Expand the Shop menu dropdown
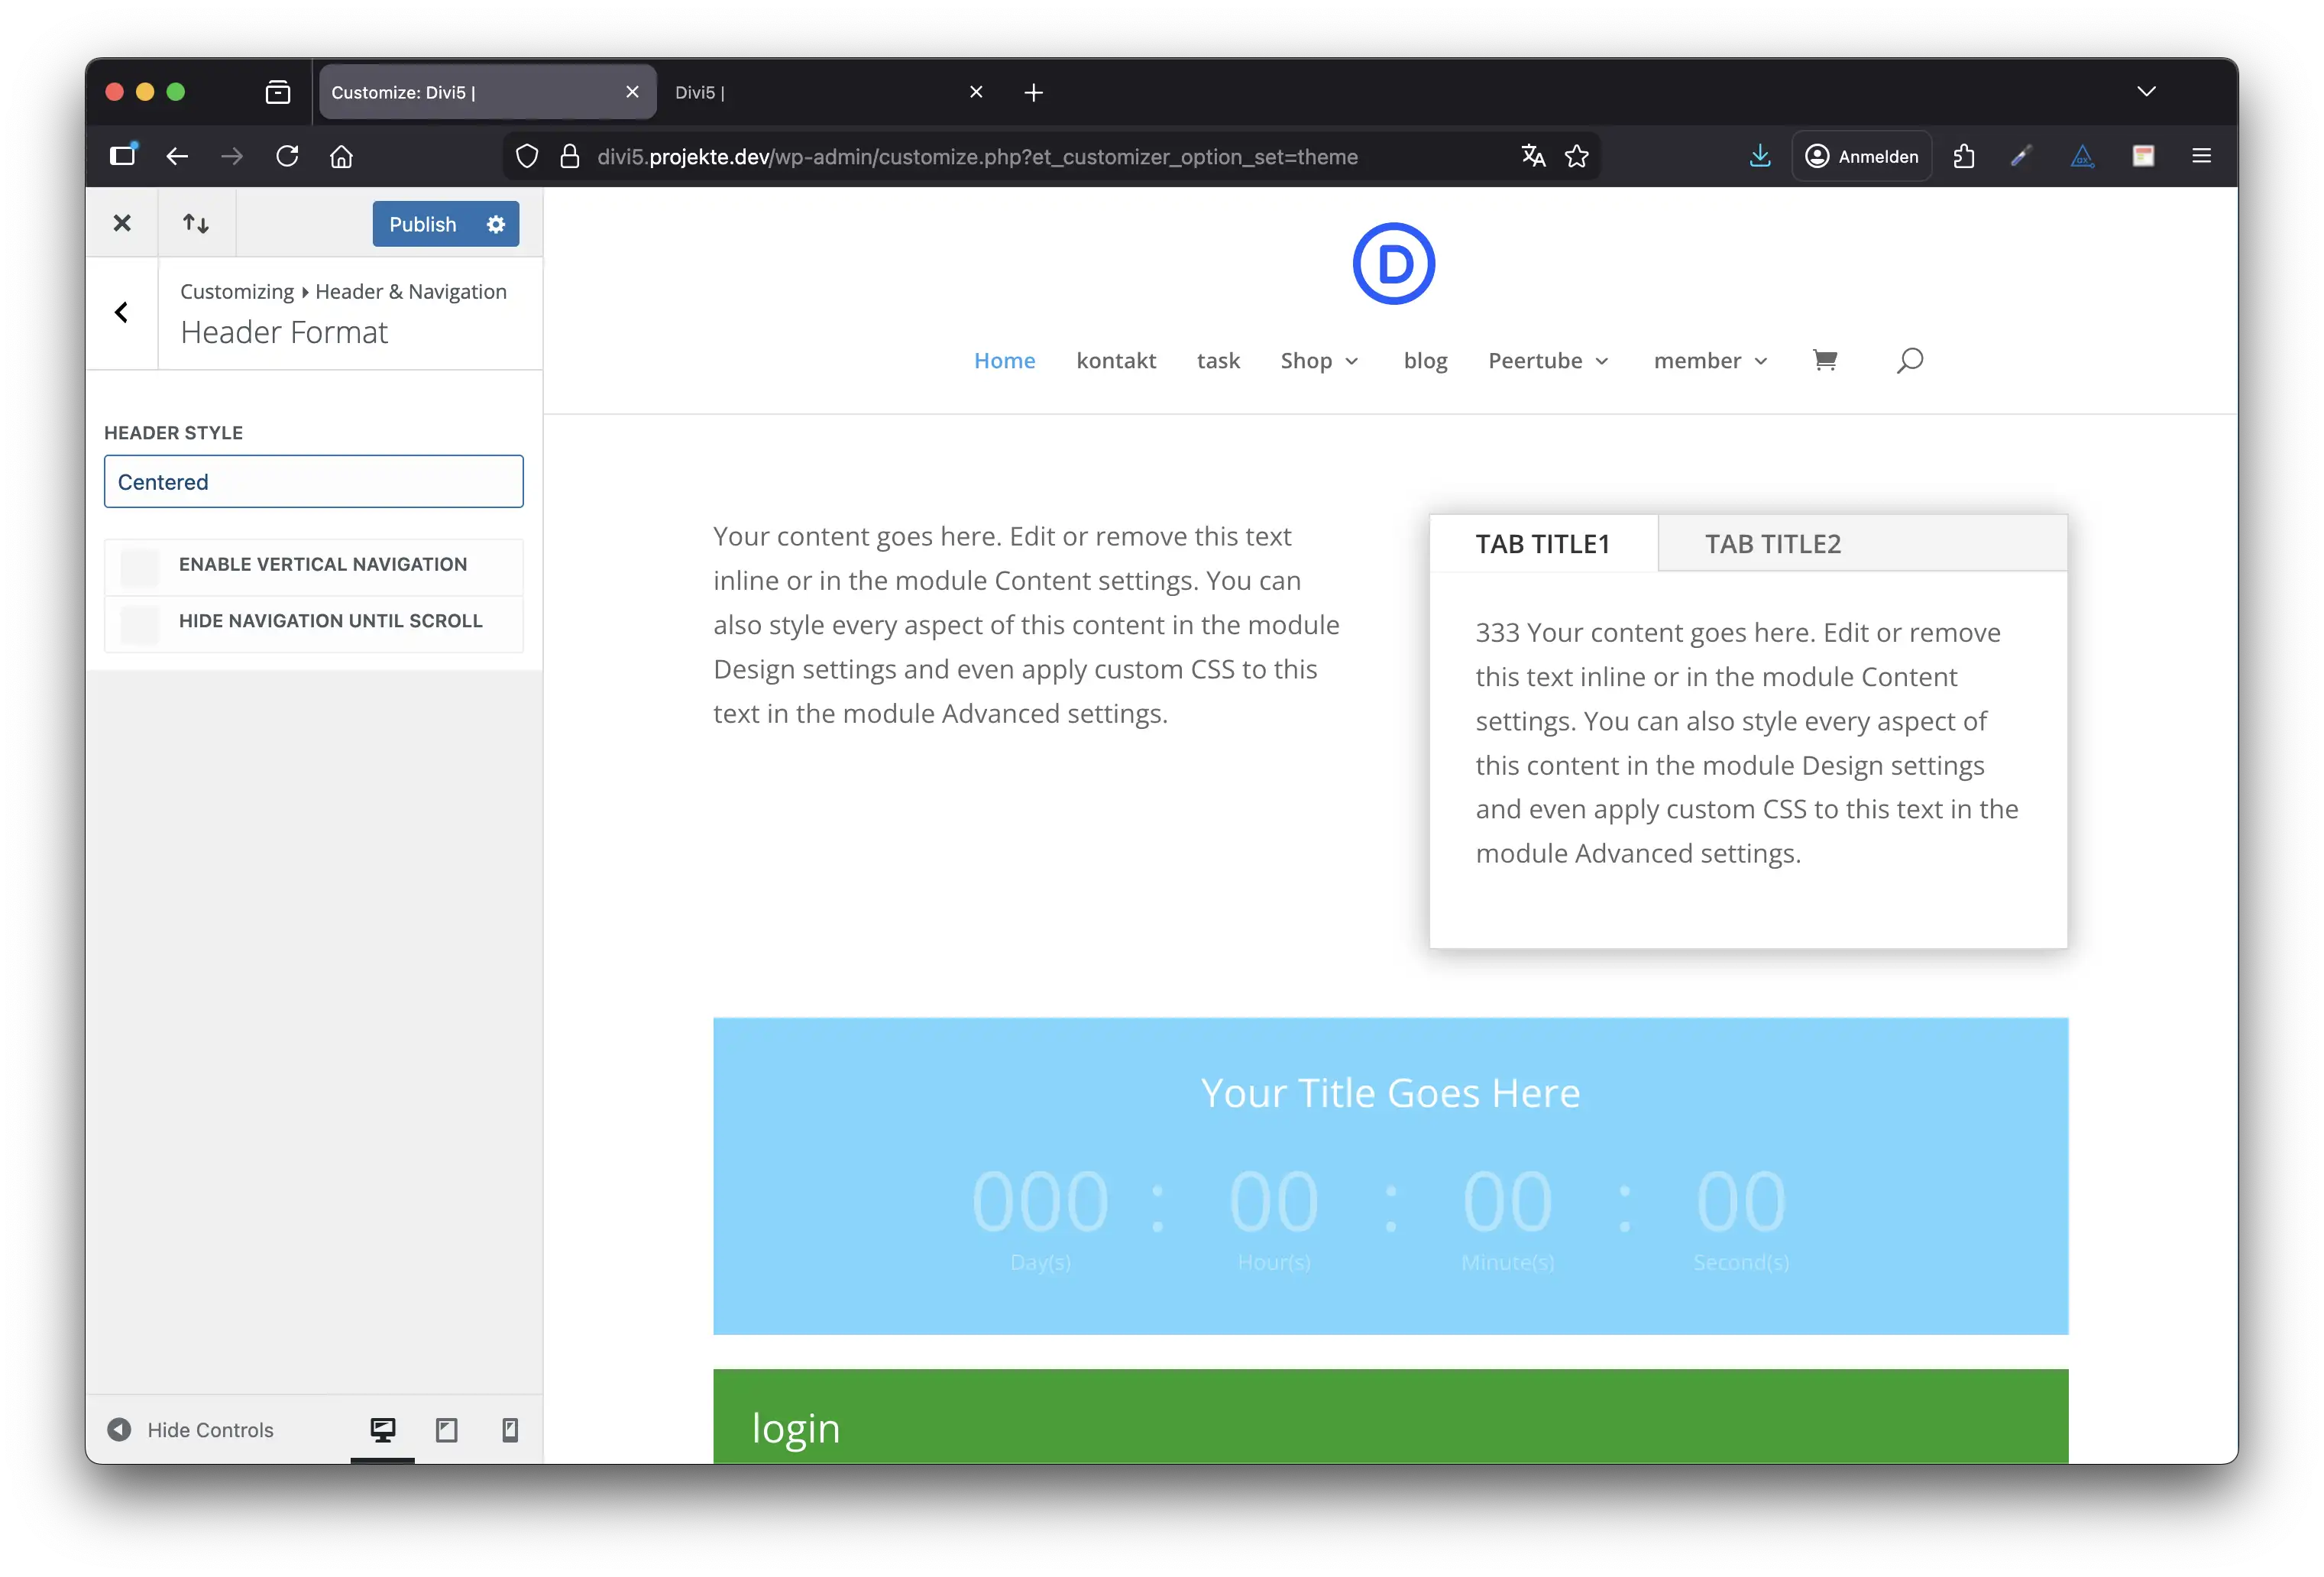Viewport: 2324px width, 1577px height. coord(1319,361)
